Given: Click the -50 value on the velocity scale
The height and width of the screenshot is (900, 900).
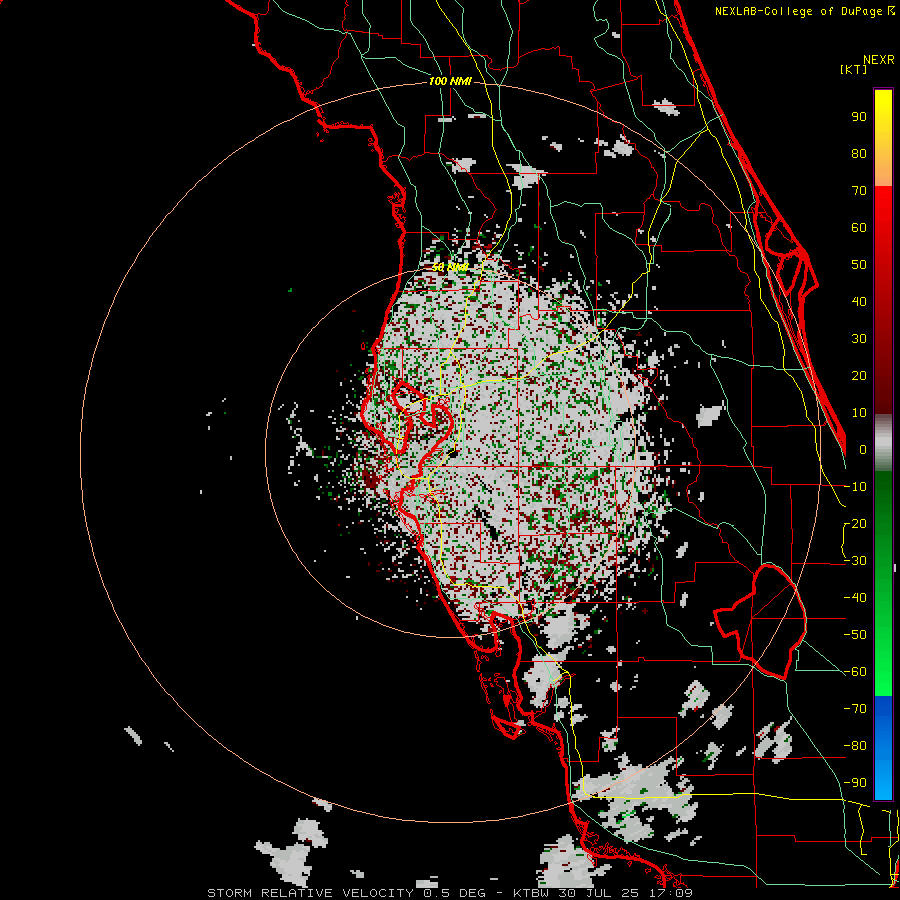Looking at the screenshot, I should click(855, 635).
